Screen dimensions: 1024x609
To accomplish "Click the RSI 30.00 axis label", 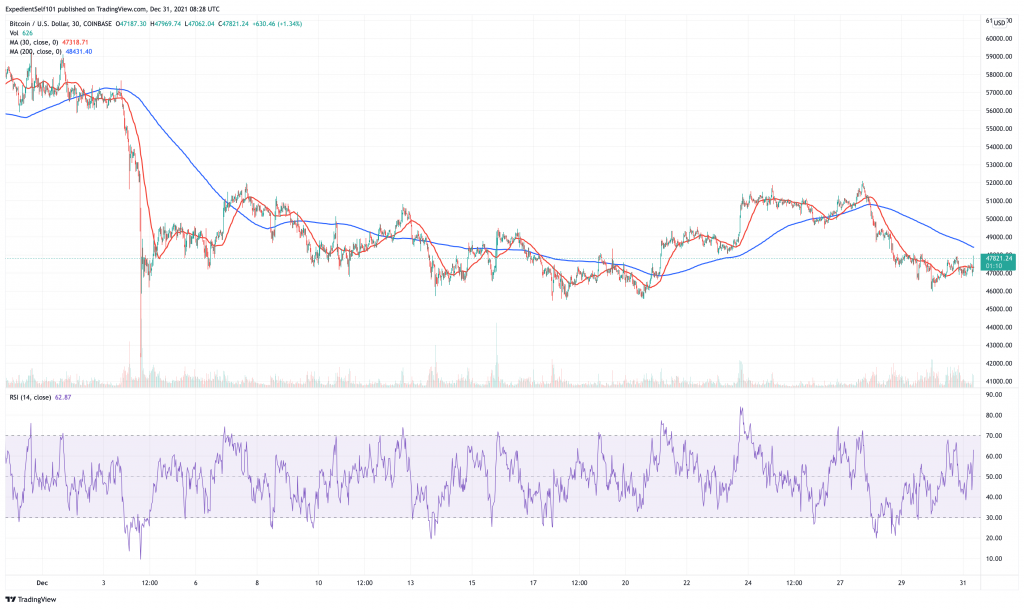I will pyautogui.click(x=994, y=518).
